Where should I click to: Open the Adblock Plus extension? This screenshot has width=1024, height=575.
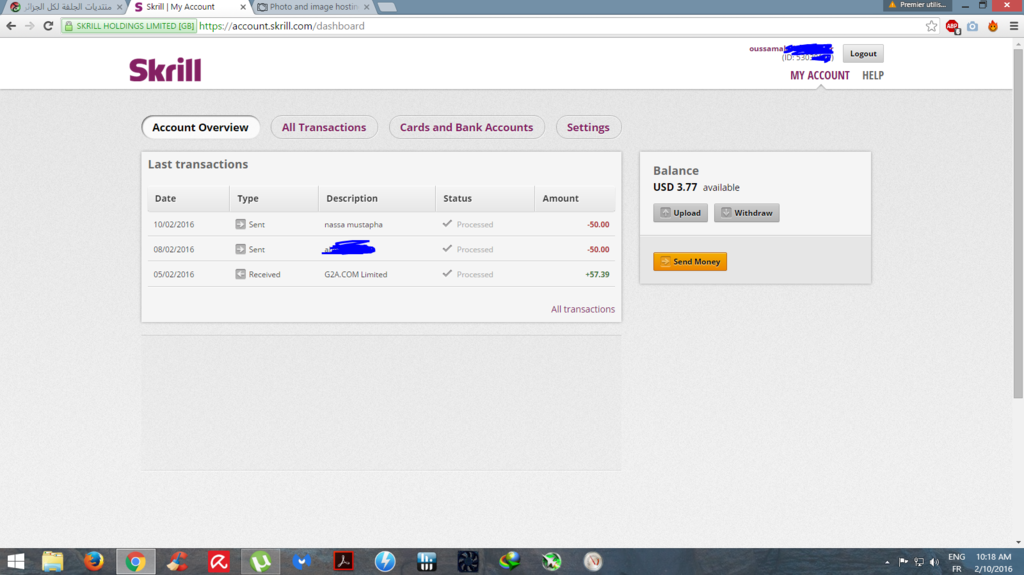[x=952, y=26]
